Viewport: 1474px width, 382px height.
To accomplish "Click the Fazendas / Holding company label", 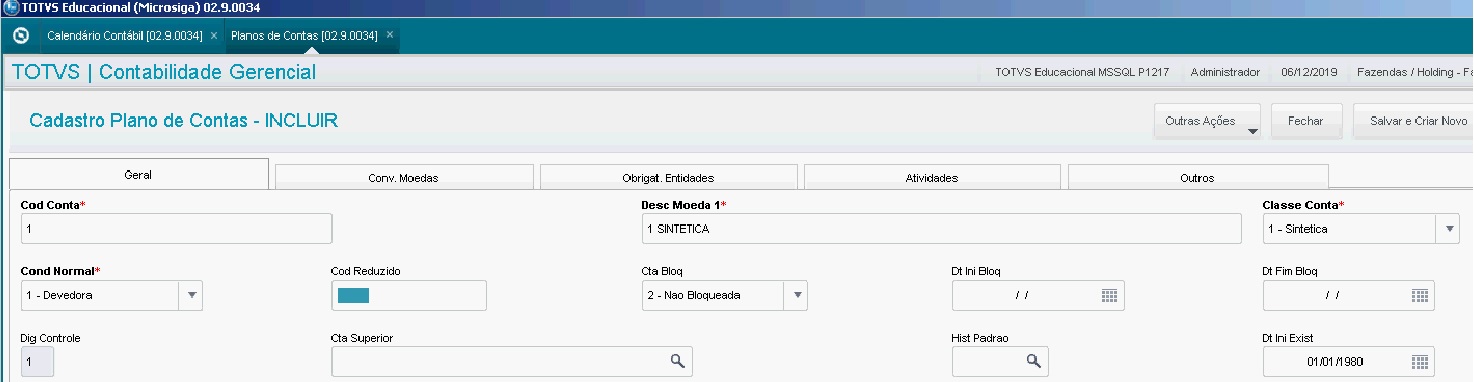I will (1414, 73).
